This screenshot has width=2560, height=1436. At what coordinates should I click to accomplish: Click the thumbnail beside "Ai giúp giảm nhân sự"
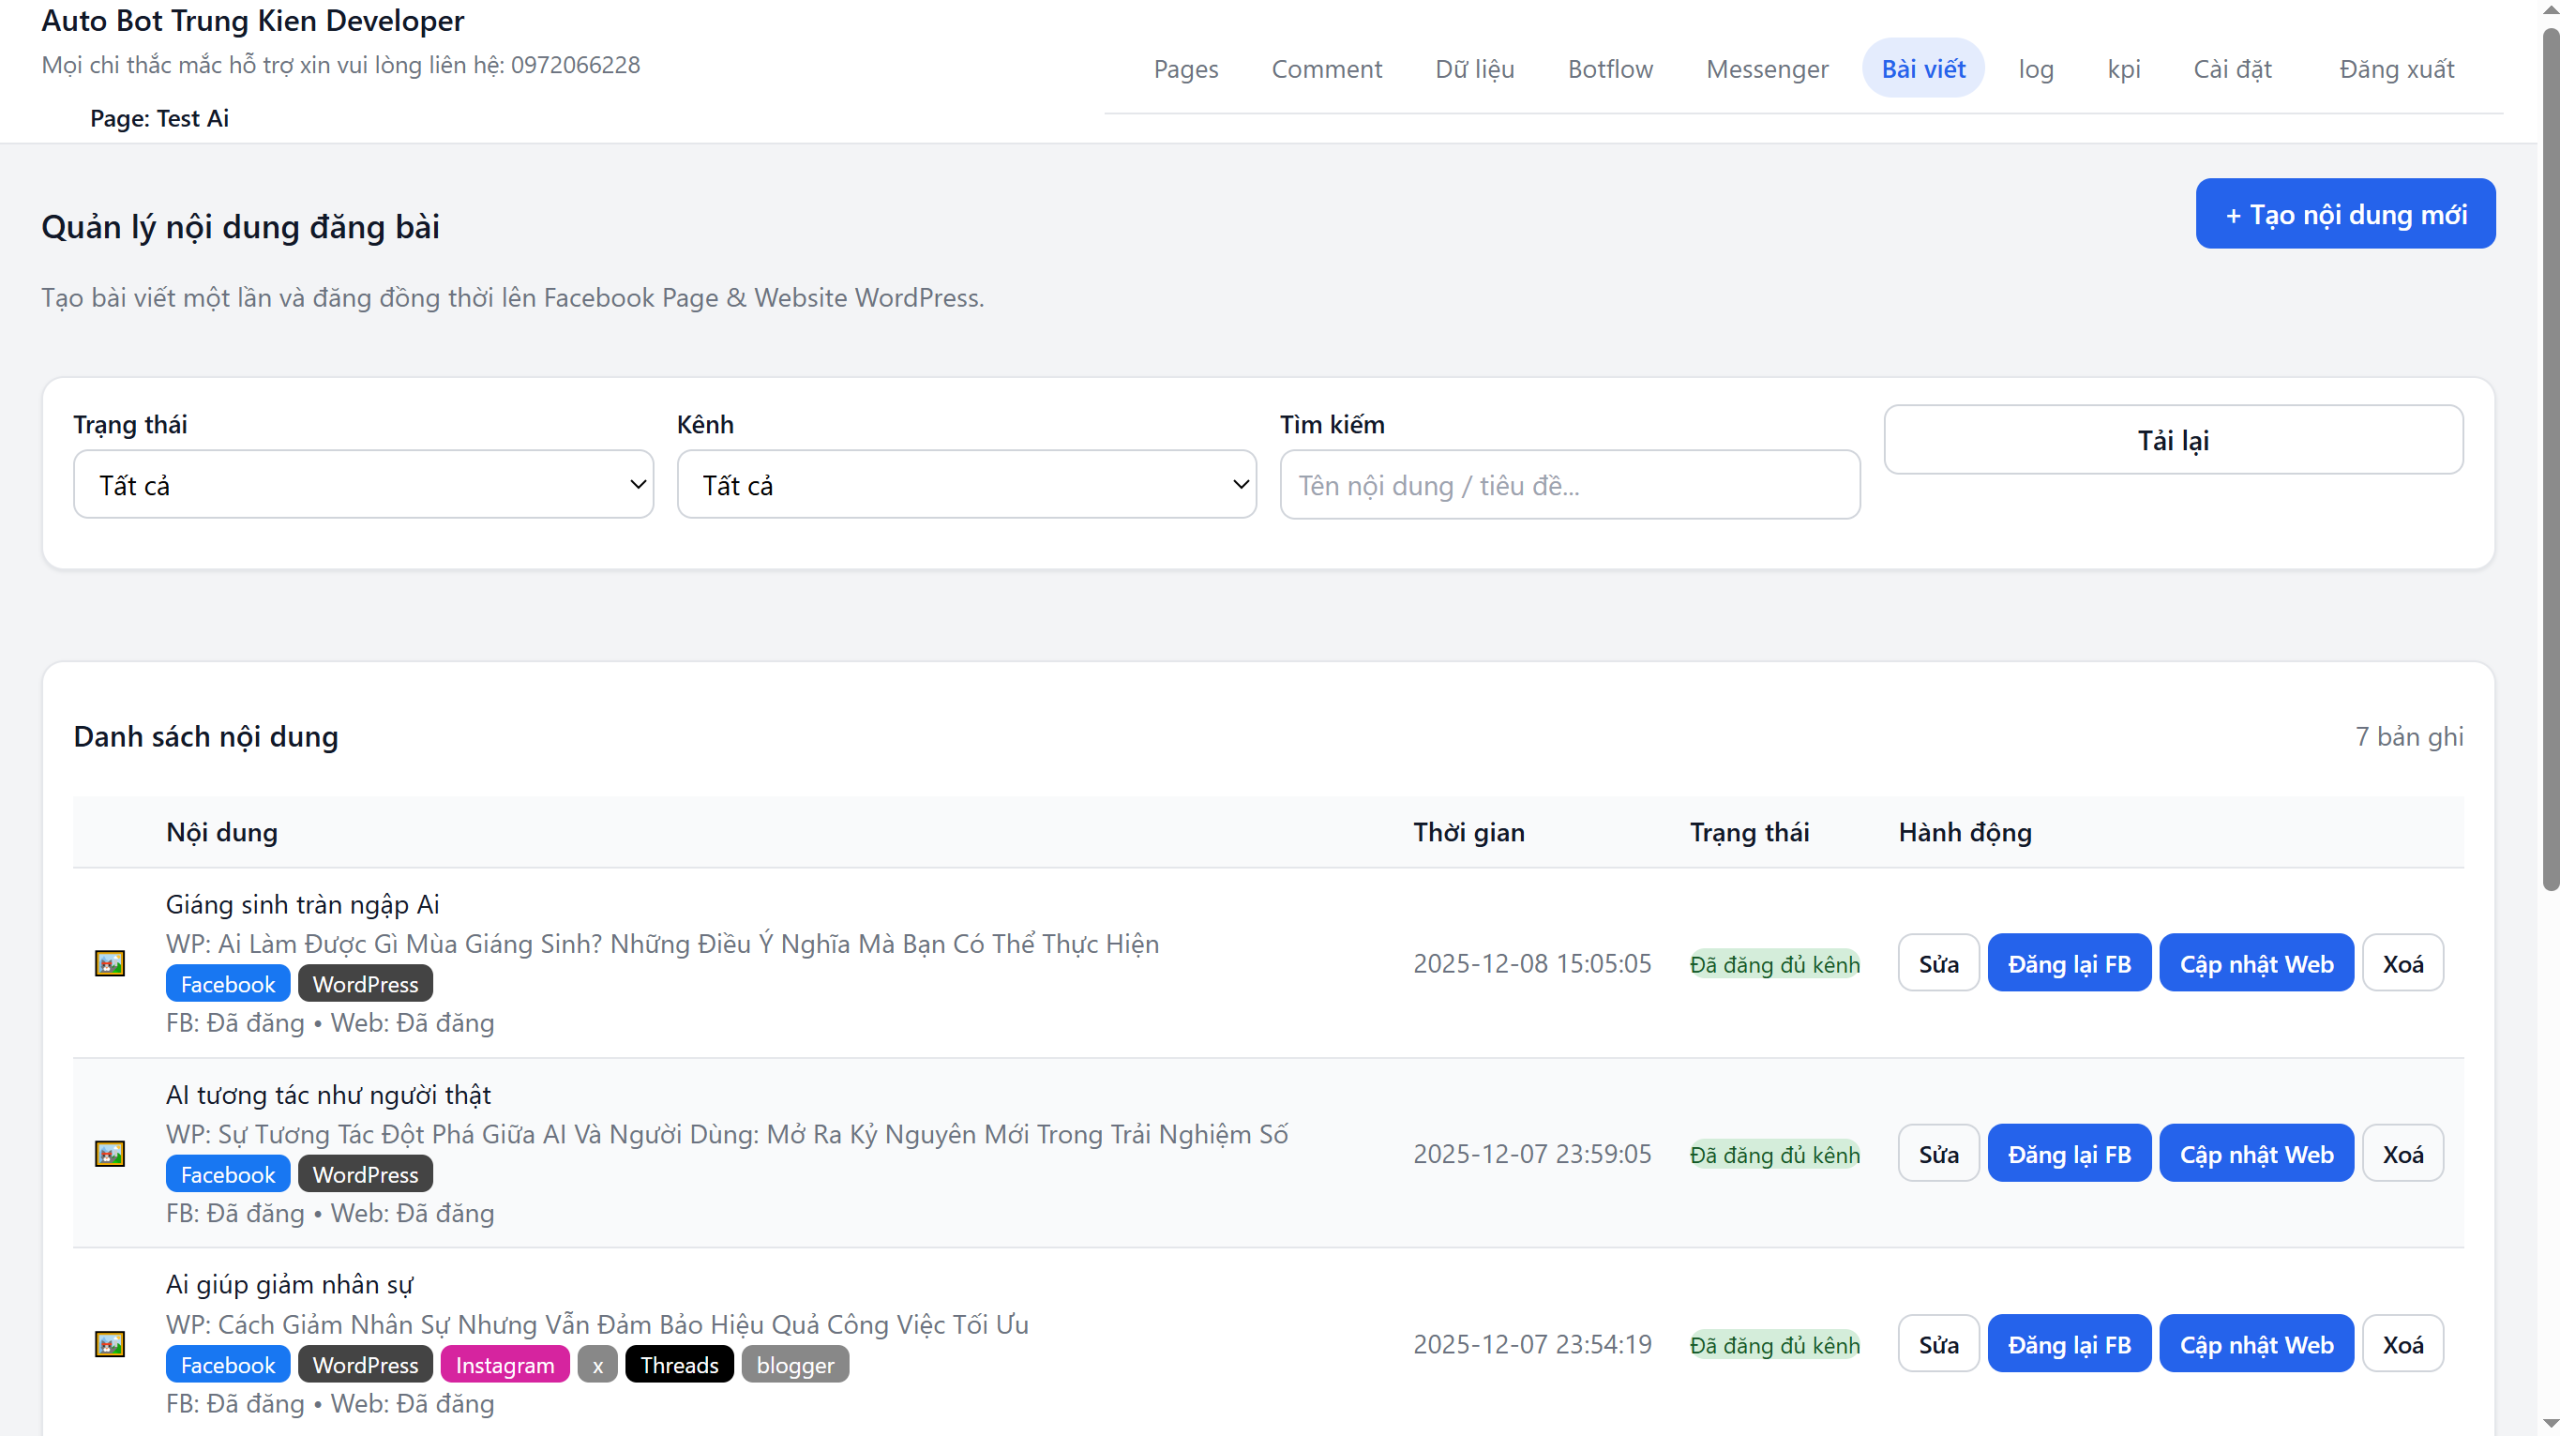(x=108, y=1344)
